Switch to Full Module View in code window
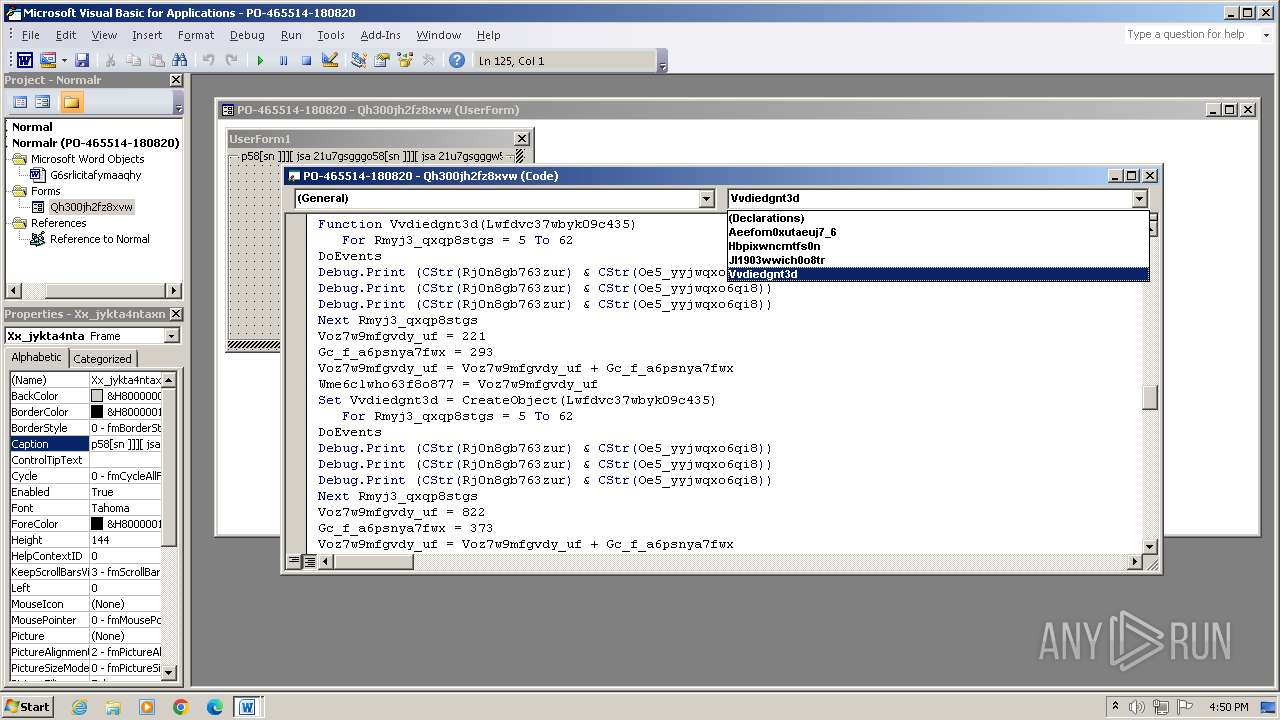Image resolution: width=1280 pixels, height=720 pixels. pyautogui.click(x=310, y=562)
